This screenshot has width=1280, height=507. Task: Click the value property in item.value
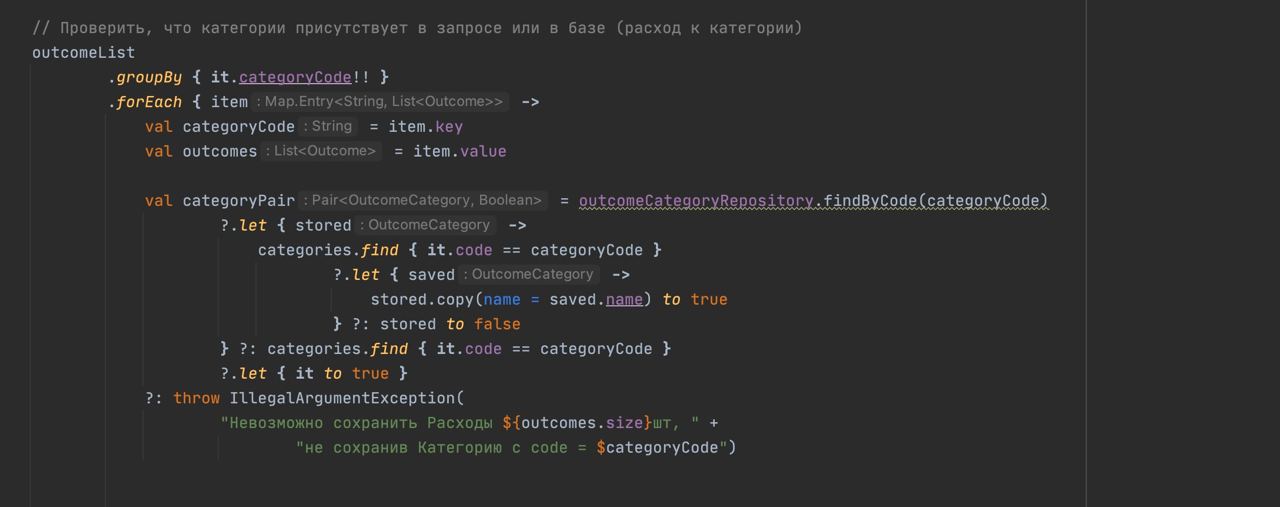[483, 151]
